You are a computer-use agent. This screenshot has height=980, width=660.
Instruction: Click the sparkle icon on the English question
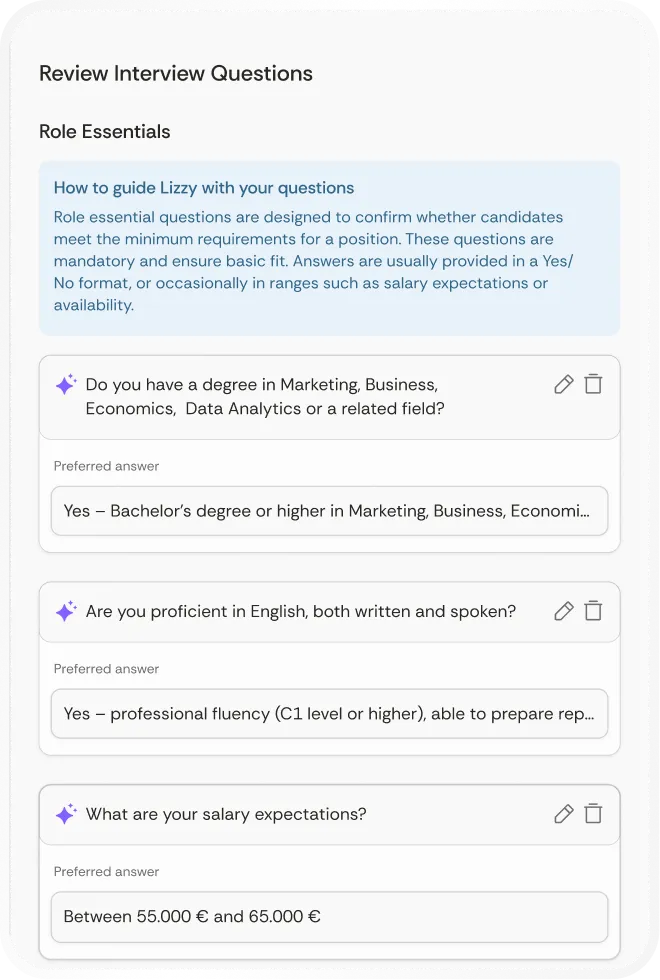pyautogui.click(x=66, y=611)
